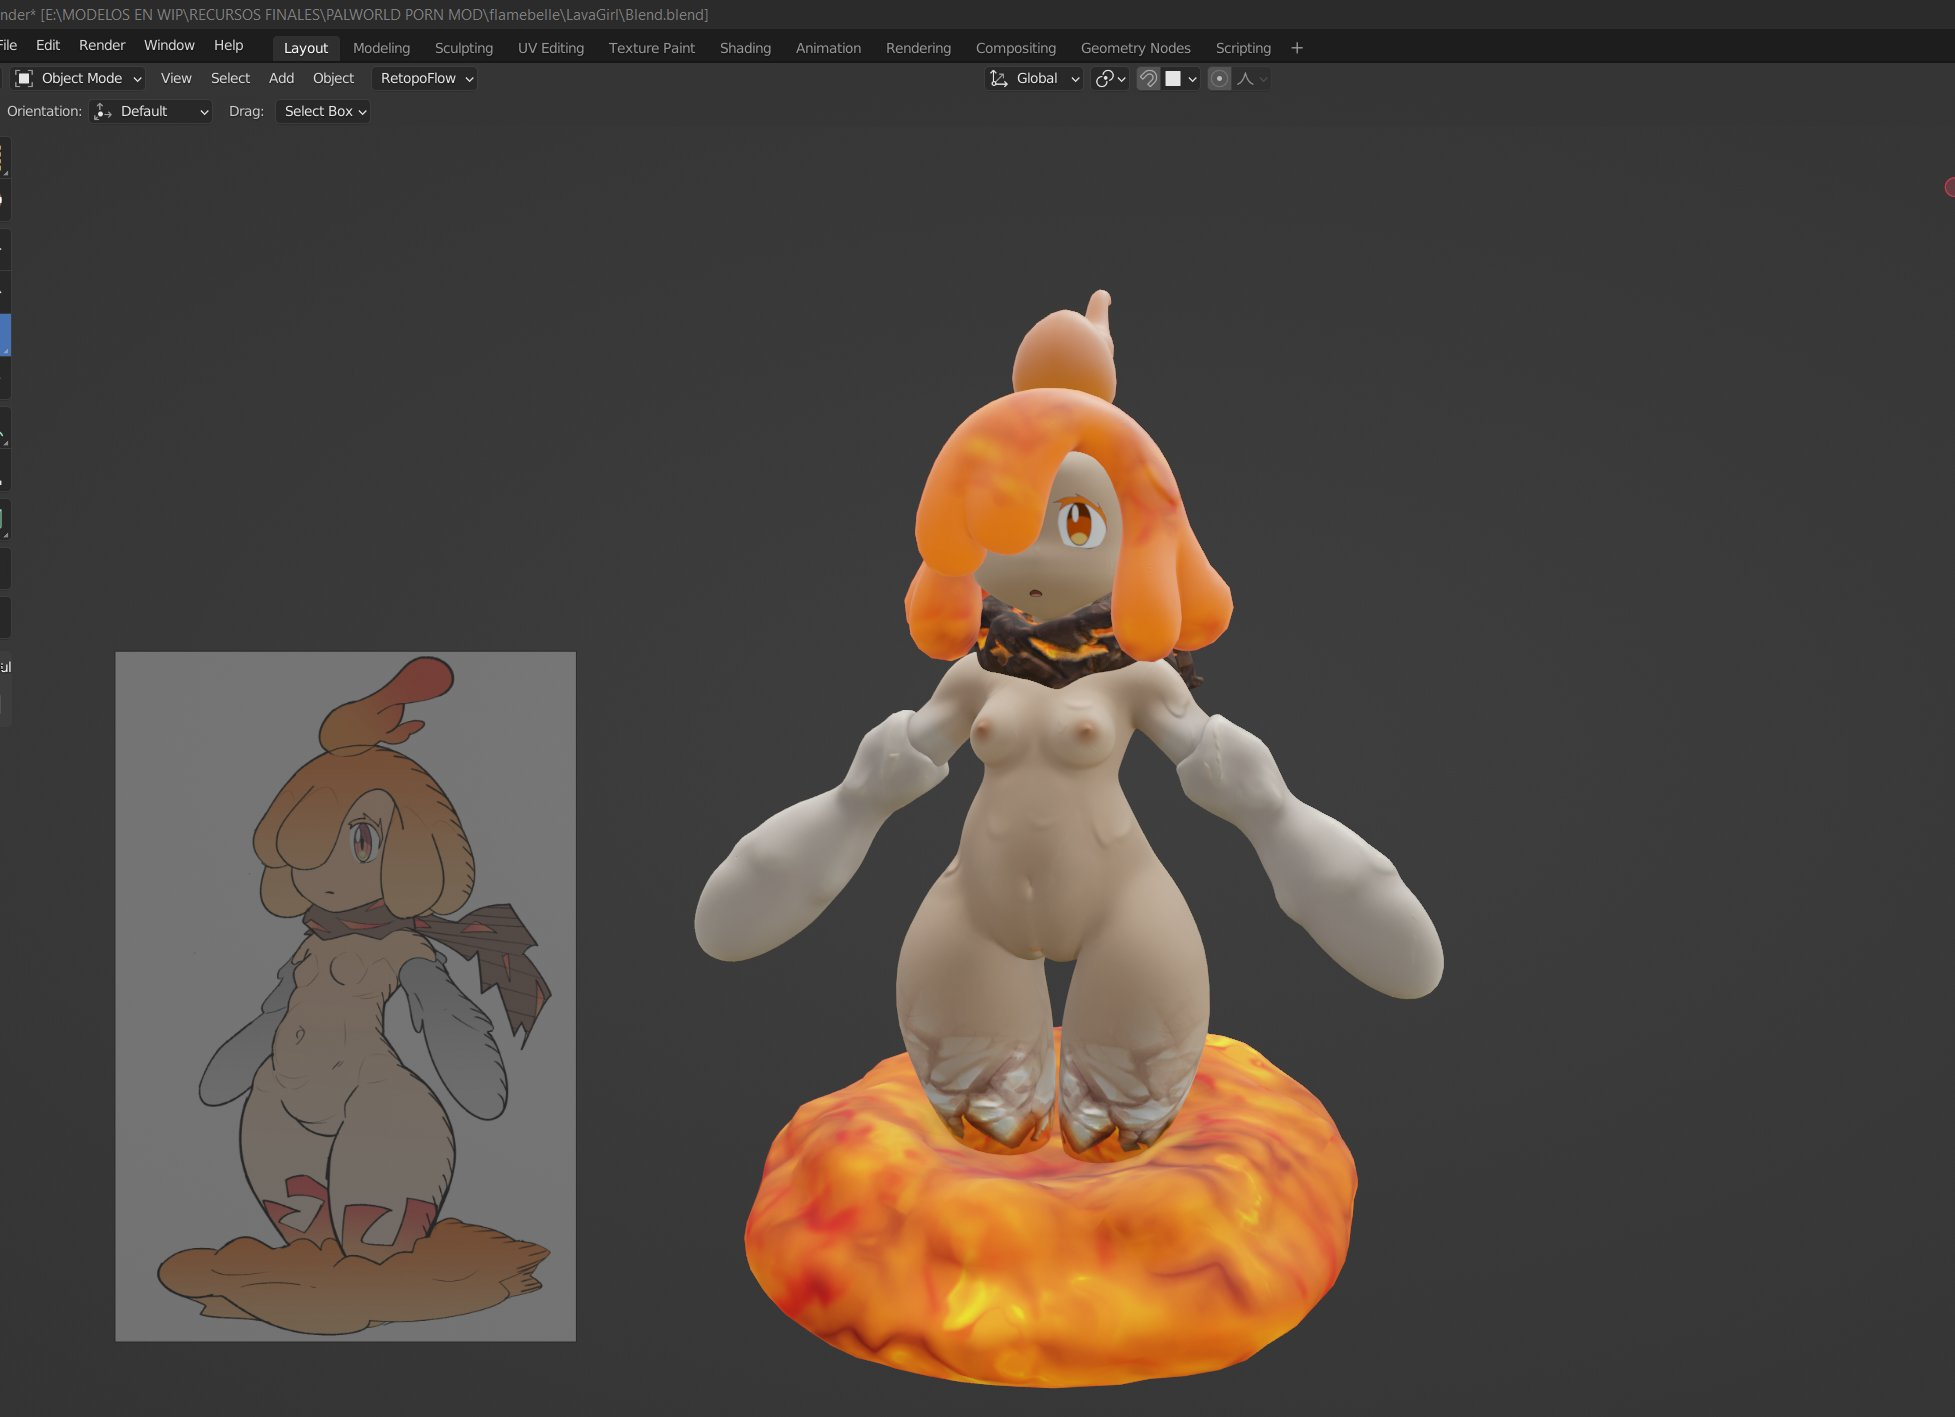Open the snap element options dropdown
This screenshot has width=1955, height=1417.
tap(1182, 79)
